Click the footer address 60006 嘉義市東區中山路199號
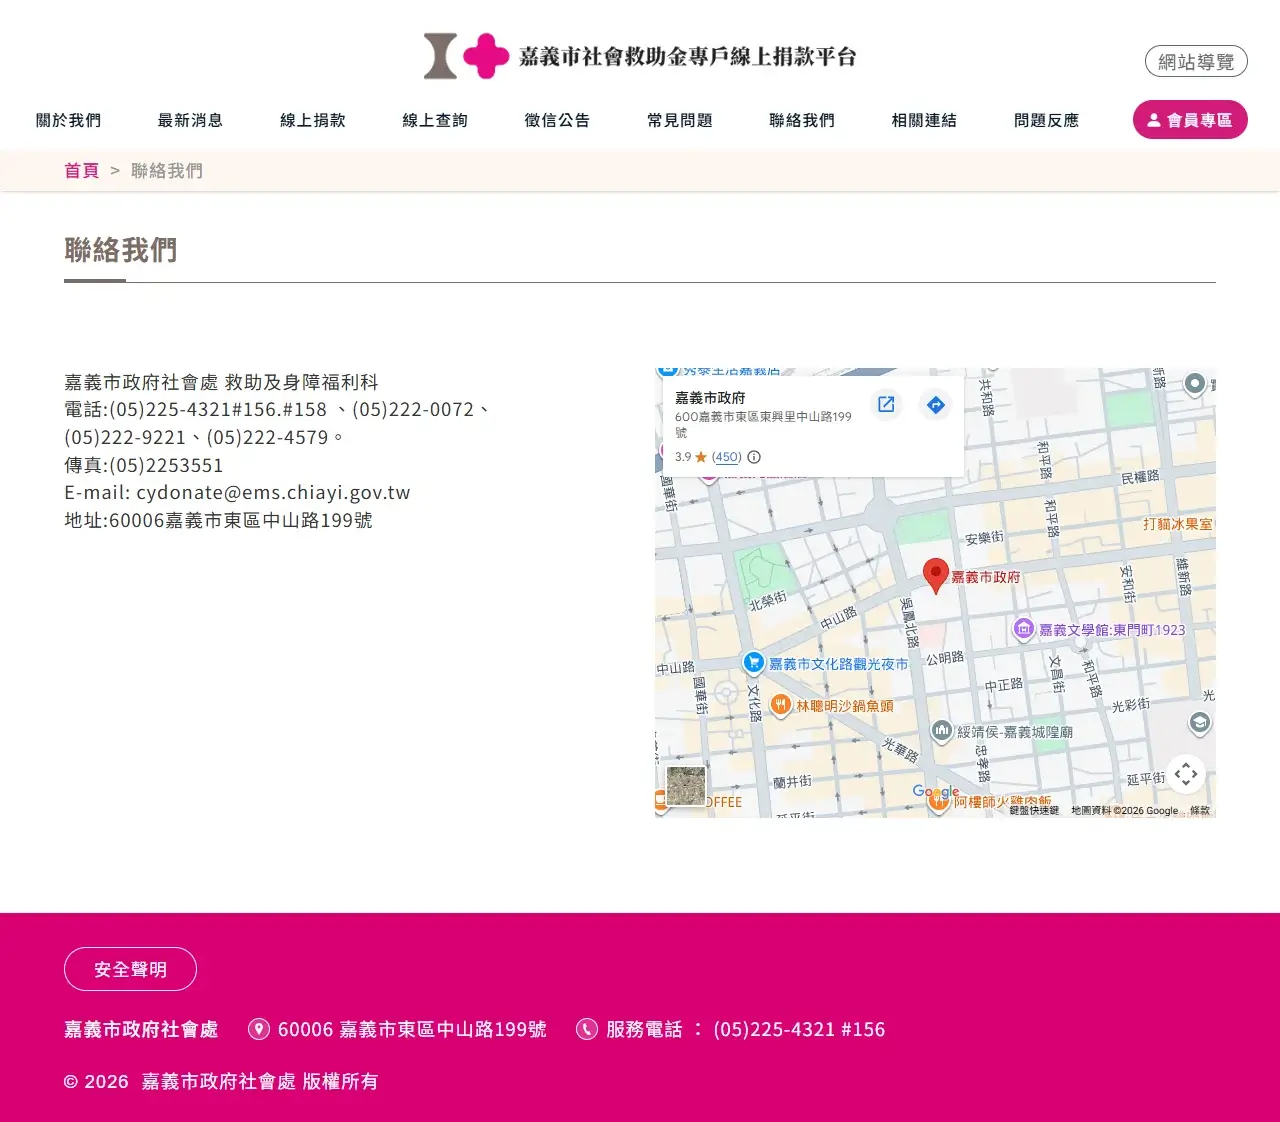 point(412,1029)
